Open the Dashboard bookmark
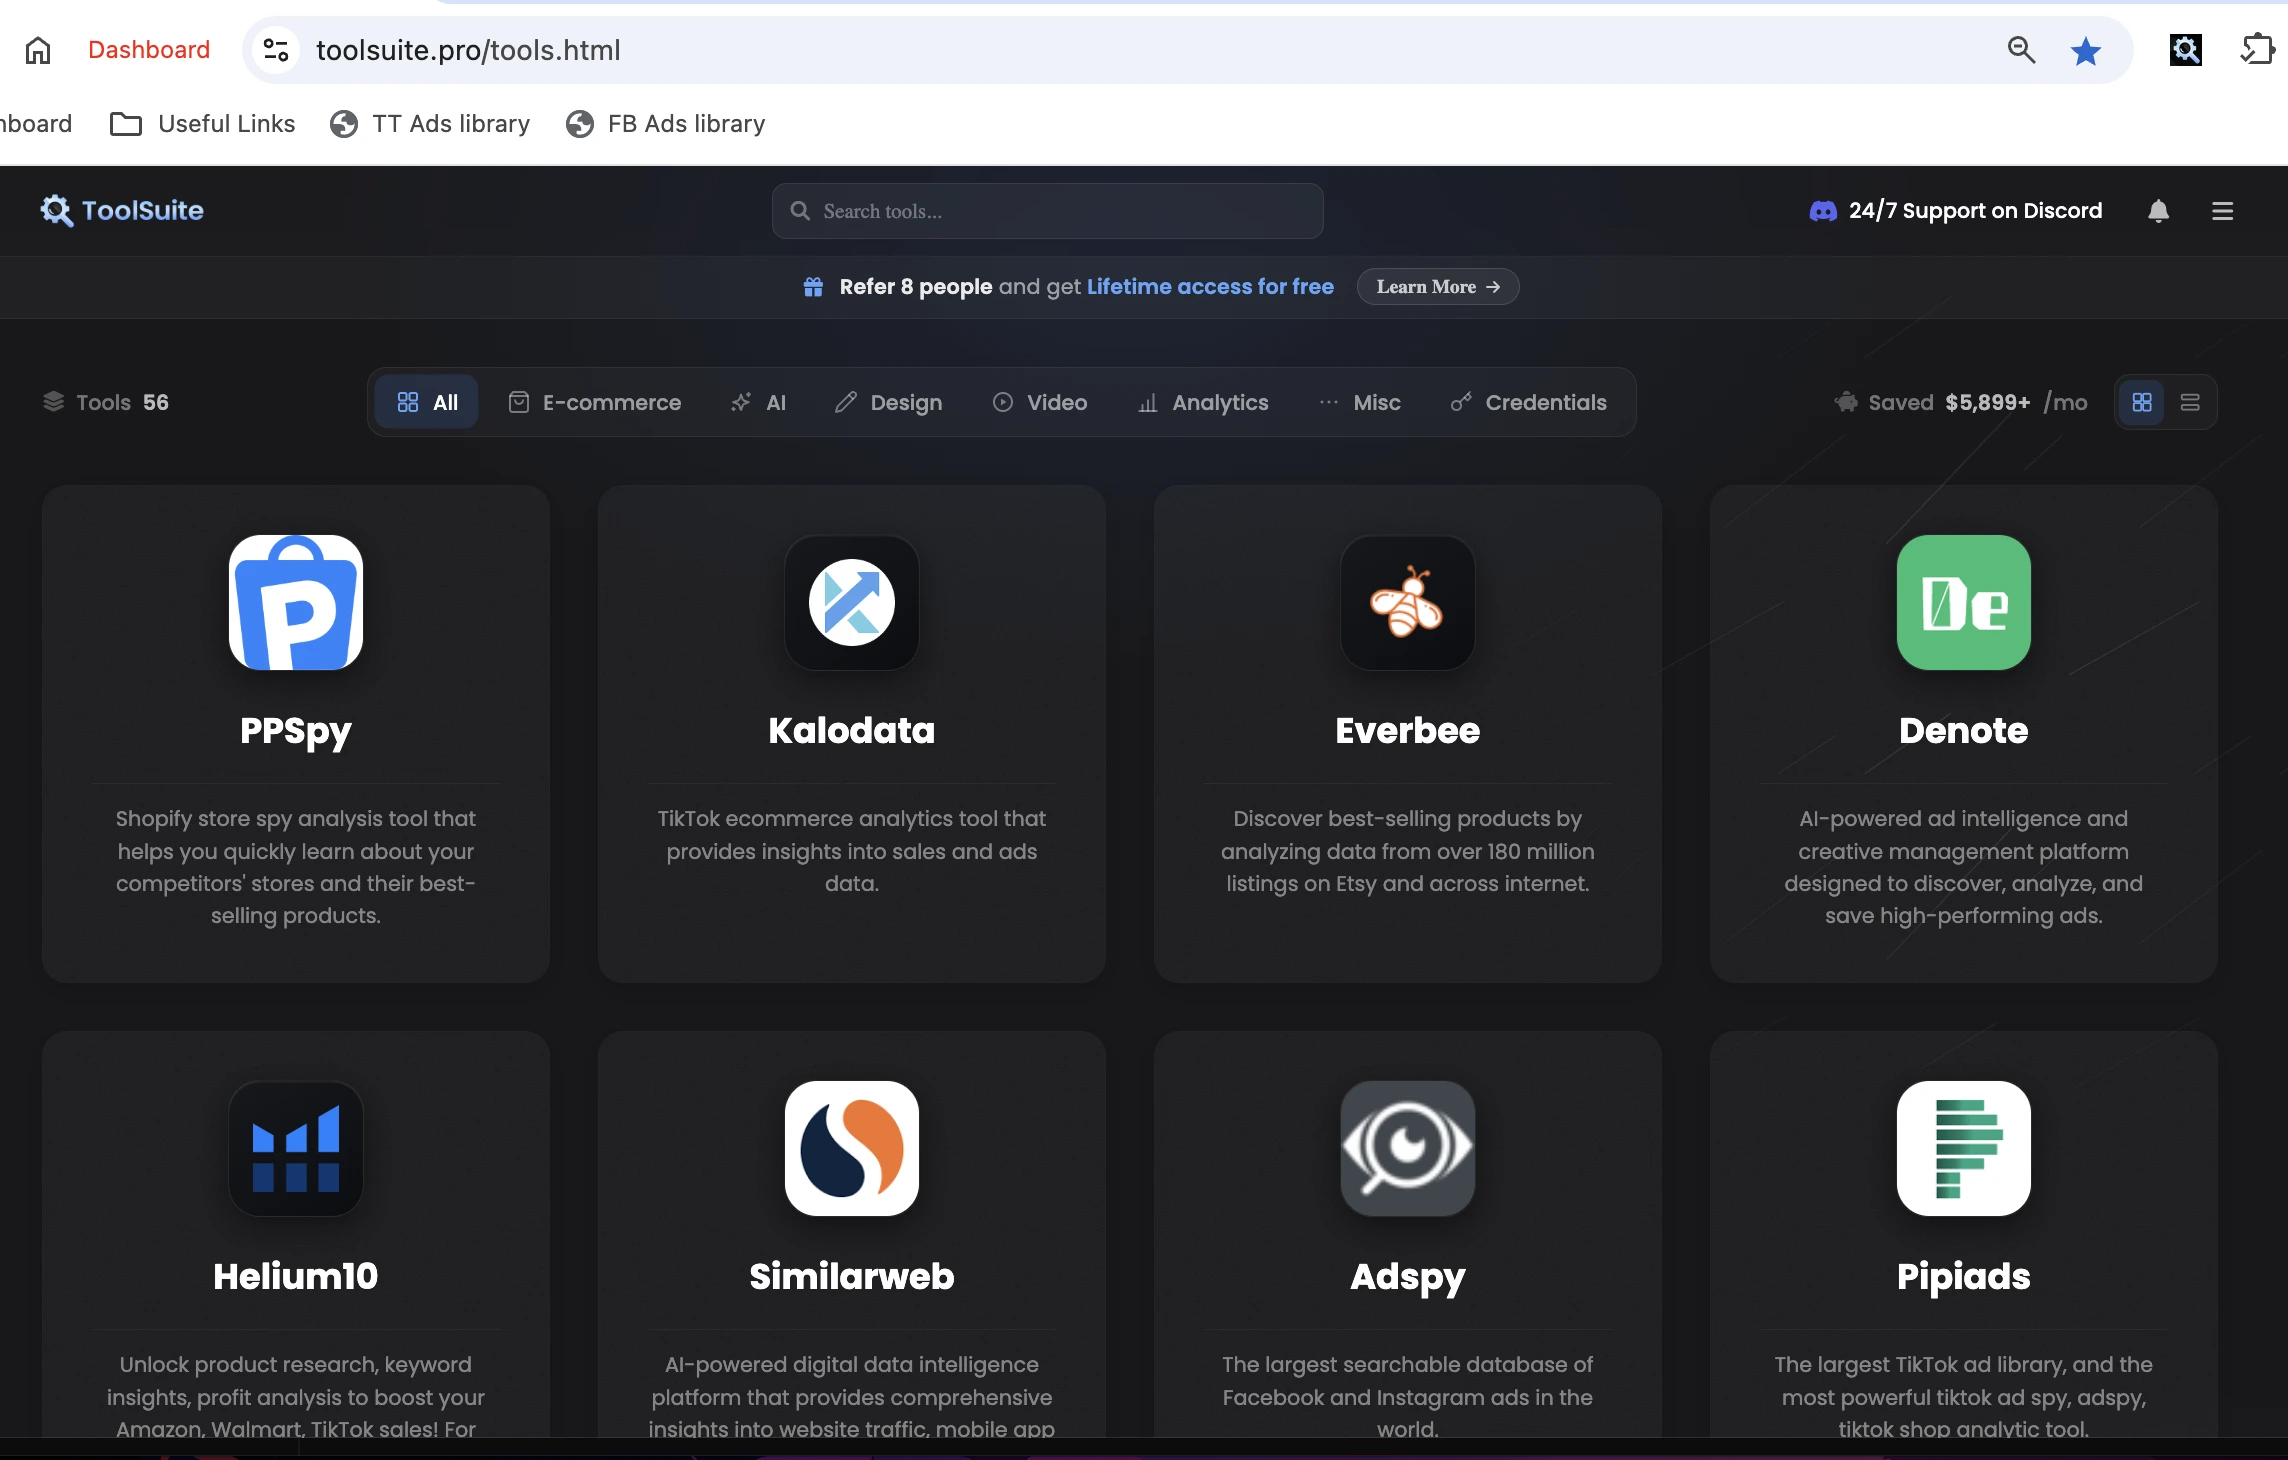This screenshot has width=2288, height=1460. (149, 50)
